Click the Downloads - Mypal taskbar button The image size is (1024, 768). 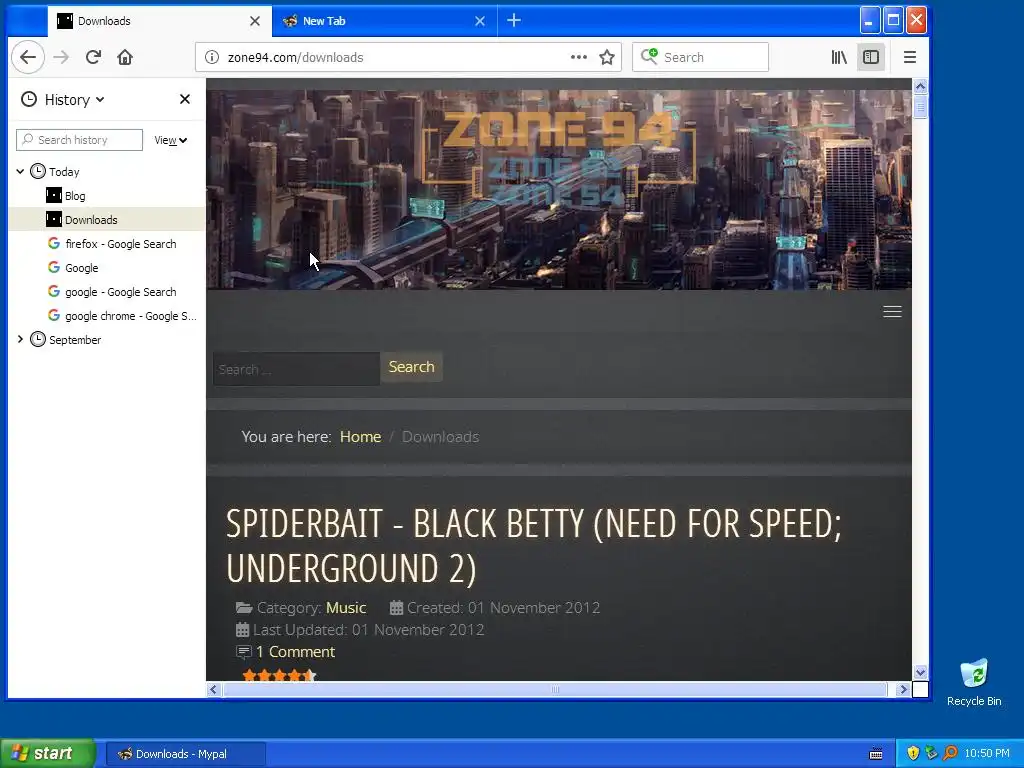click(185, 754)
